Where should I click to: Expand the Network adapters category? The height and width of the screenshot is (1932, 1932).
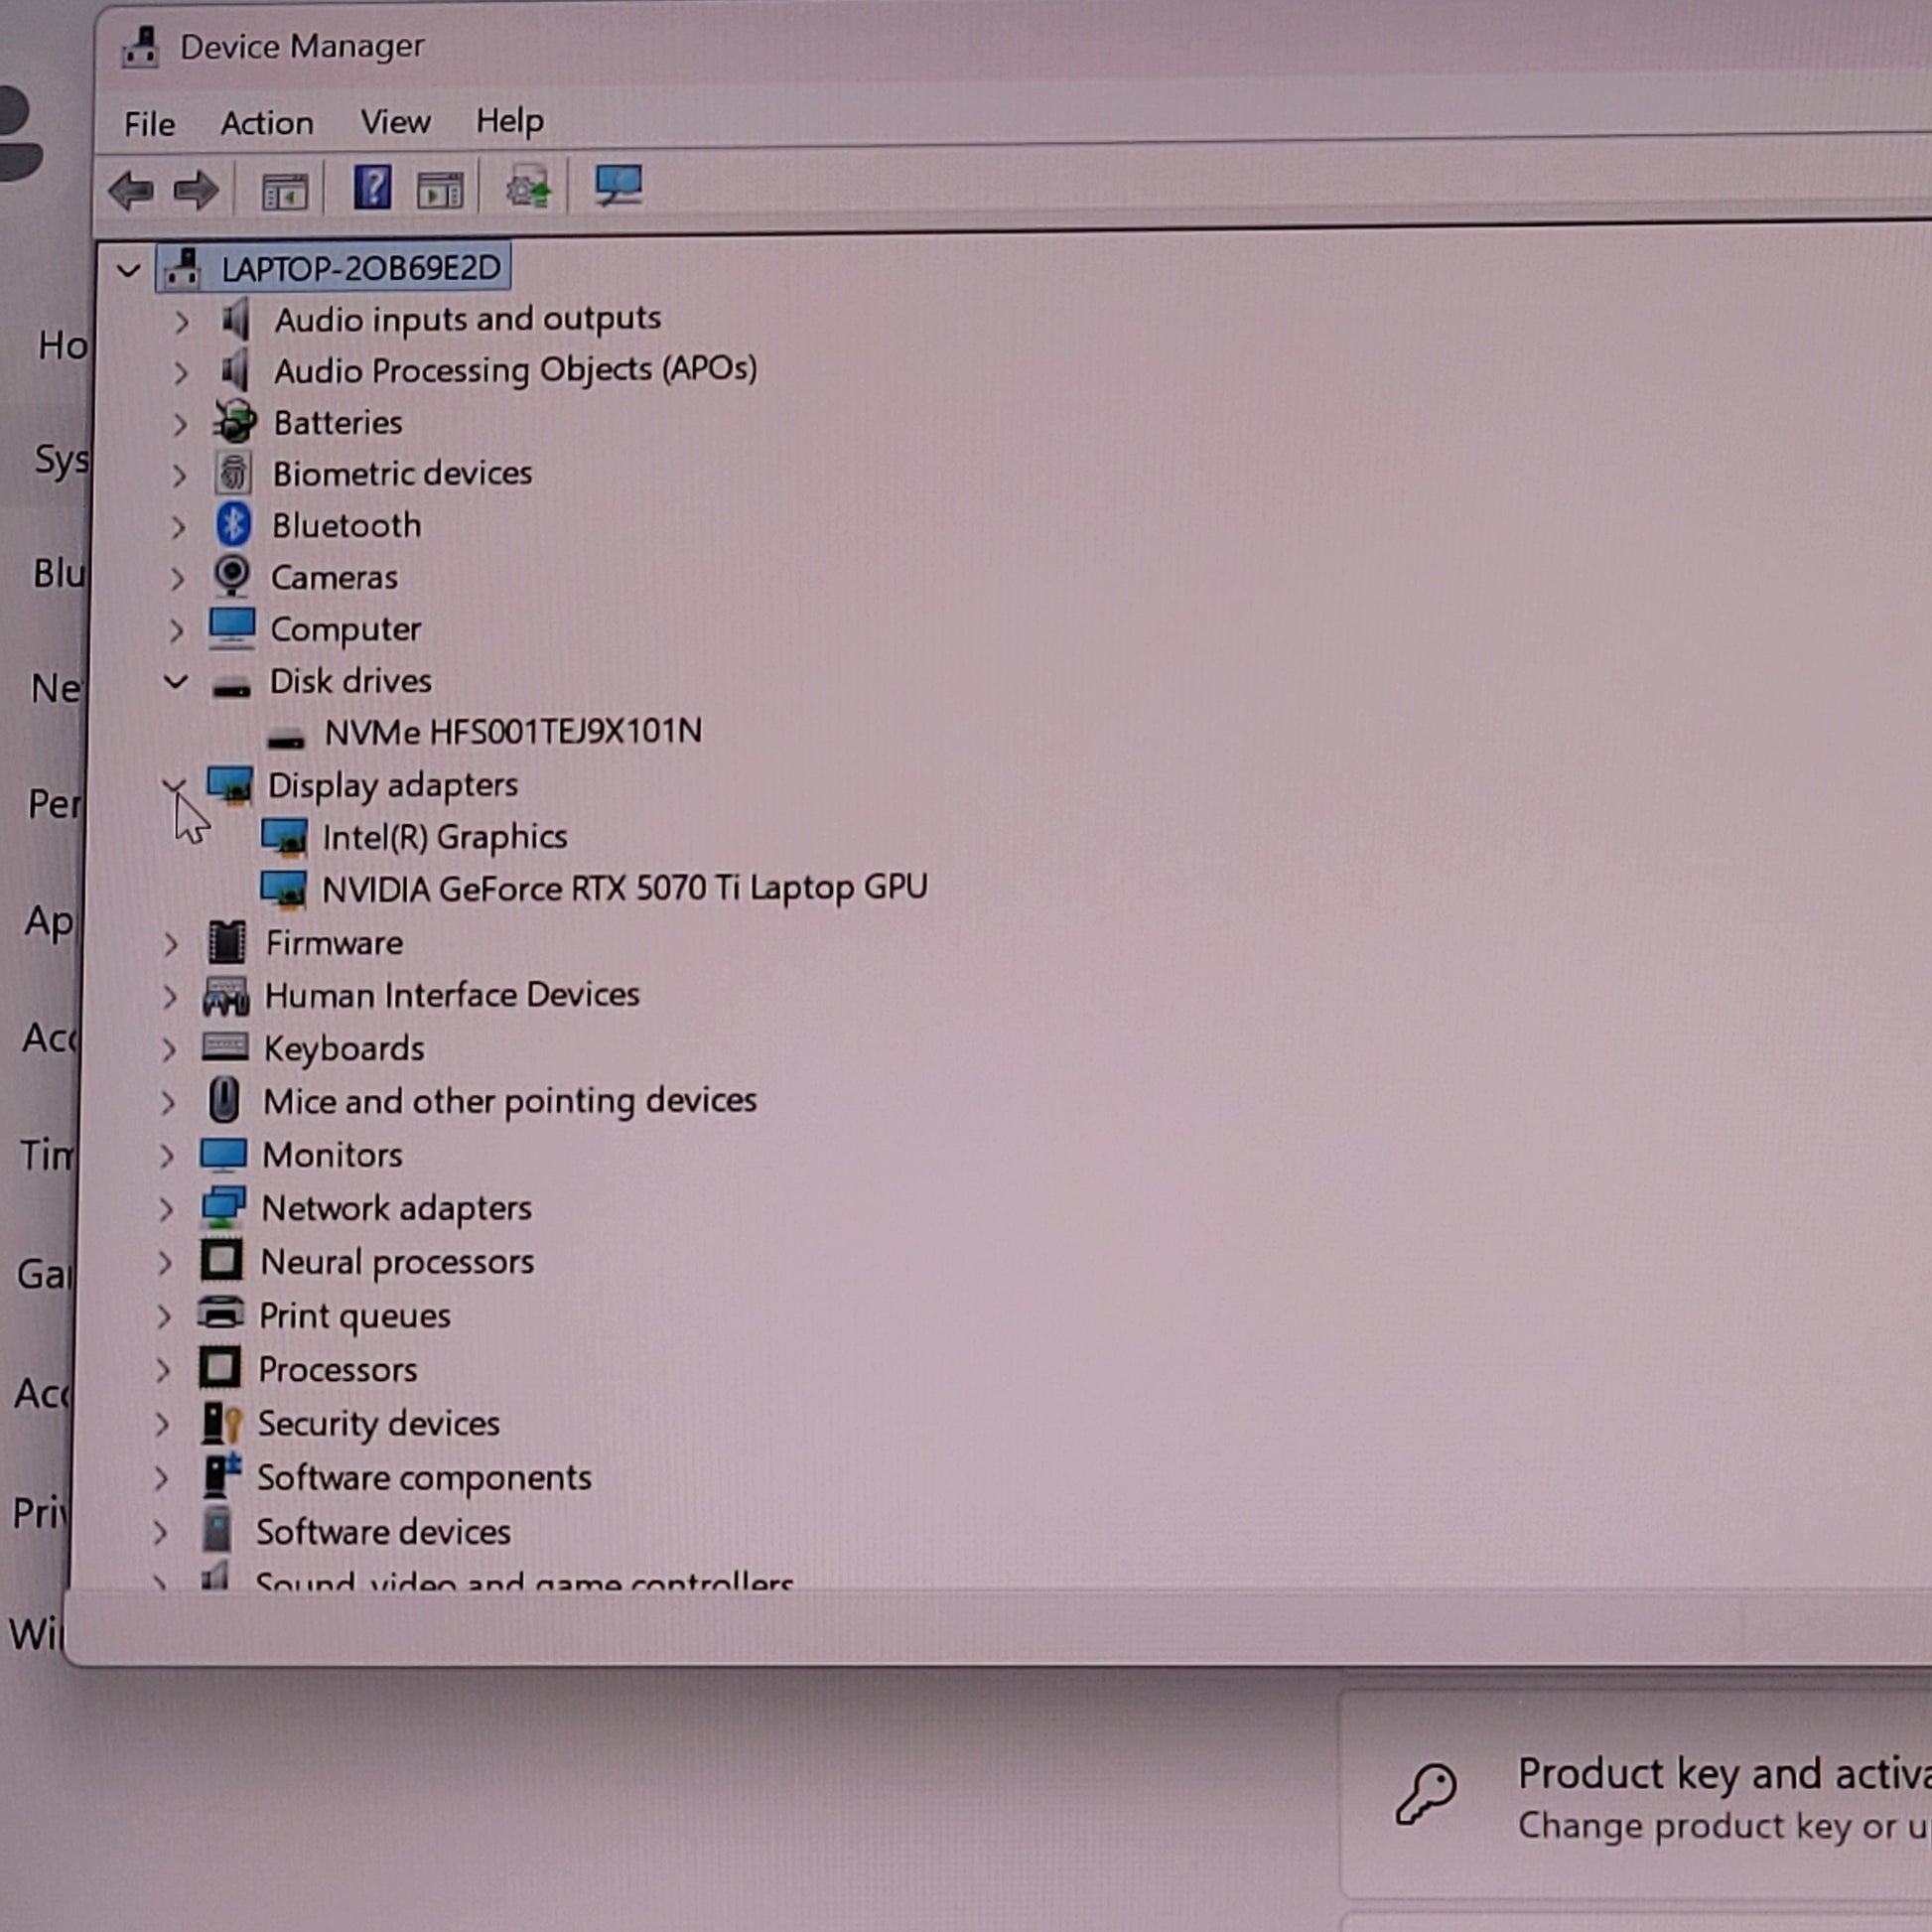166,1209
